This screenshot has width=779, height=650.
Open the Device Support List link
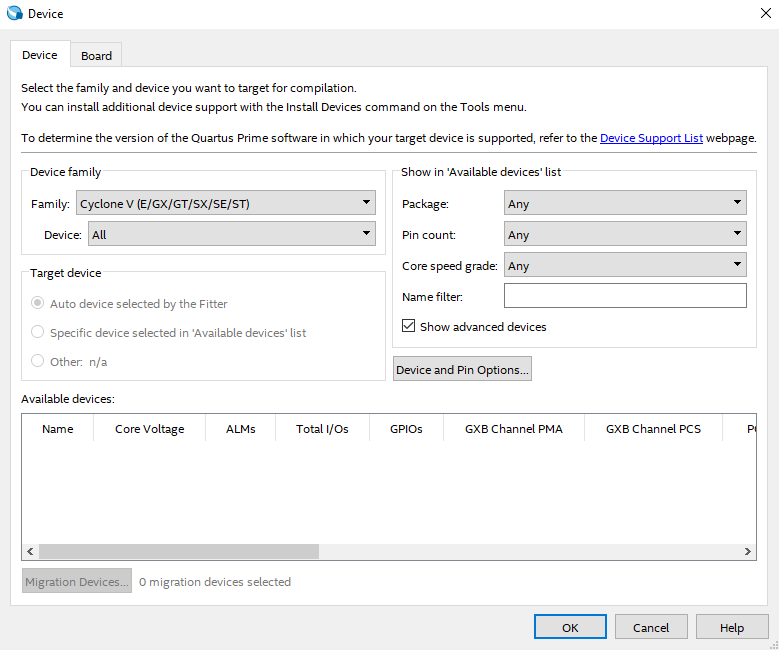pyautogui.click(x=651, y=138)
